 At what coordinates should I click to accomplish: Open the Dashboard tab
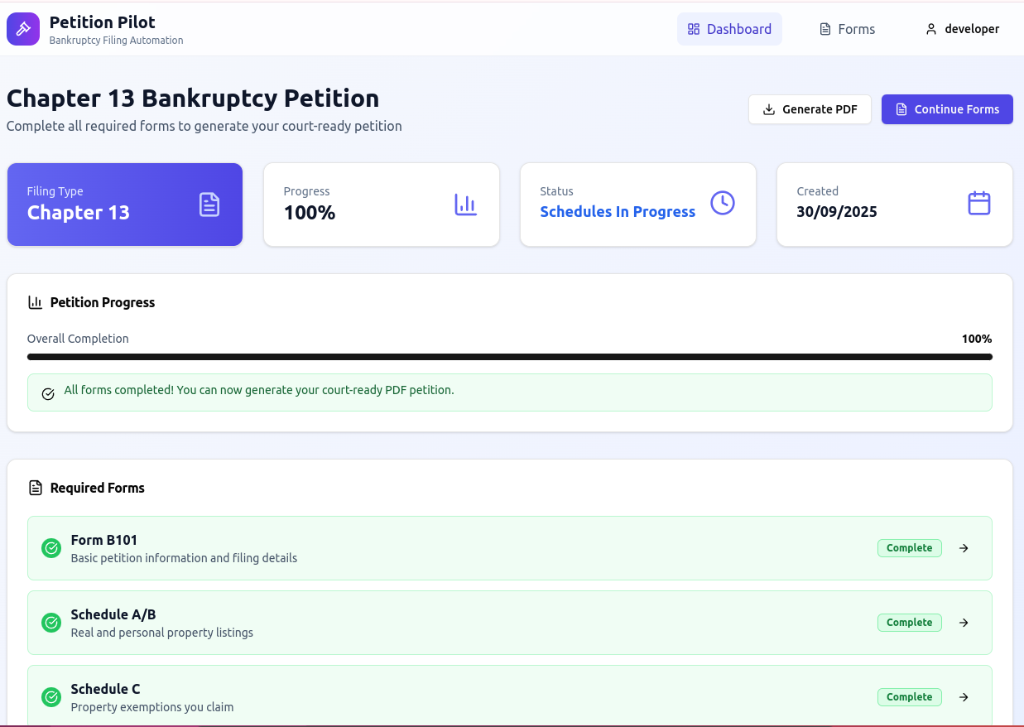[x=729, y=29]
